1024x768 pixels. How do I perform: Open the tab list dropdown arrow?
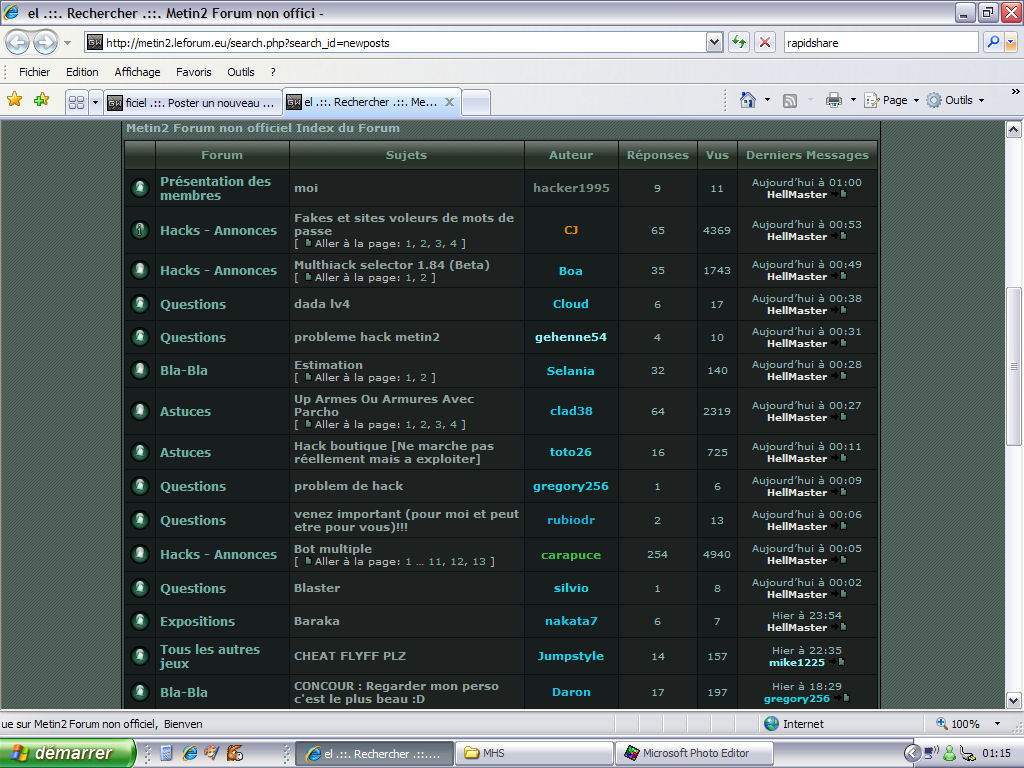click(x=95, y=103)
